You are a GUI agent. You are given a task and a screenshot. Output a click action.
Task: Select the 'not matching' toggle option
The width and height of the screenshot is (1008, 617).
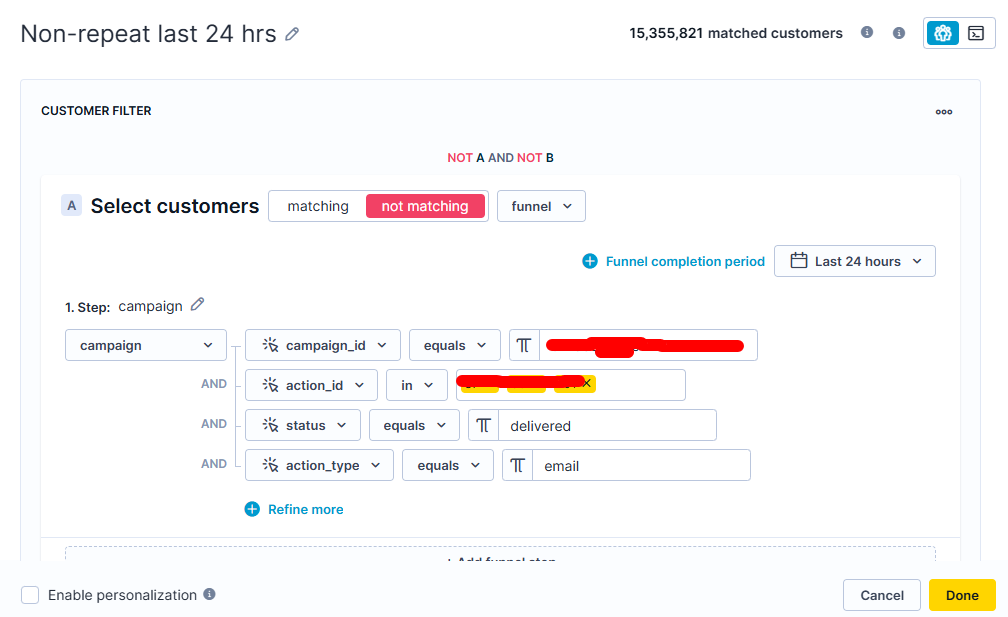(425, 206)
